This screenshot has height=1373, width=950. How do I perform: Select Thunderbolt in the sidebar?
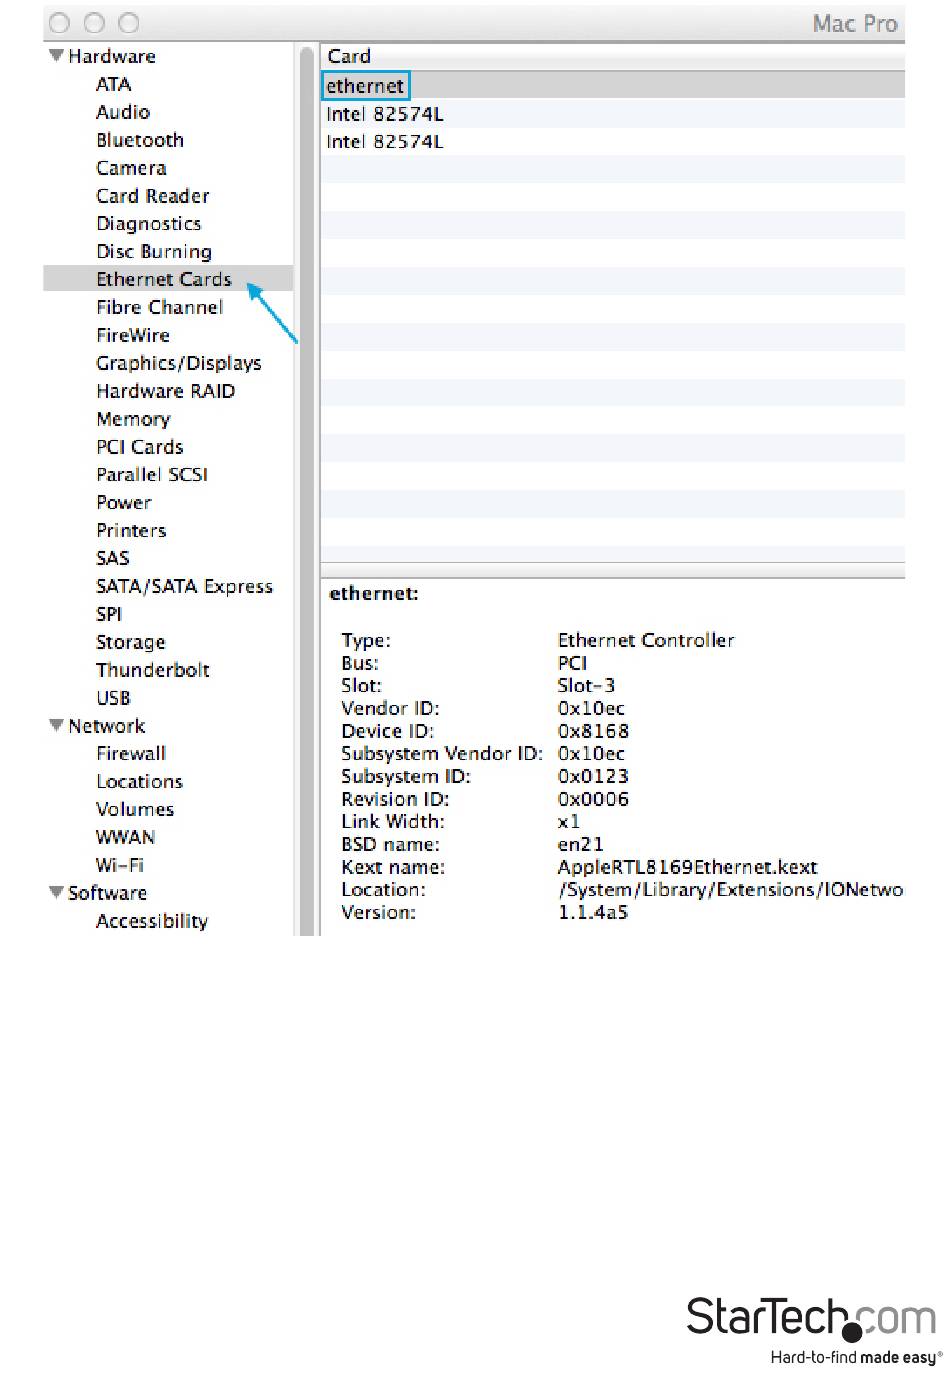point(153,670)
